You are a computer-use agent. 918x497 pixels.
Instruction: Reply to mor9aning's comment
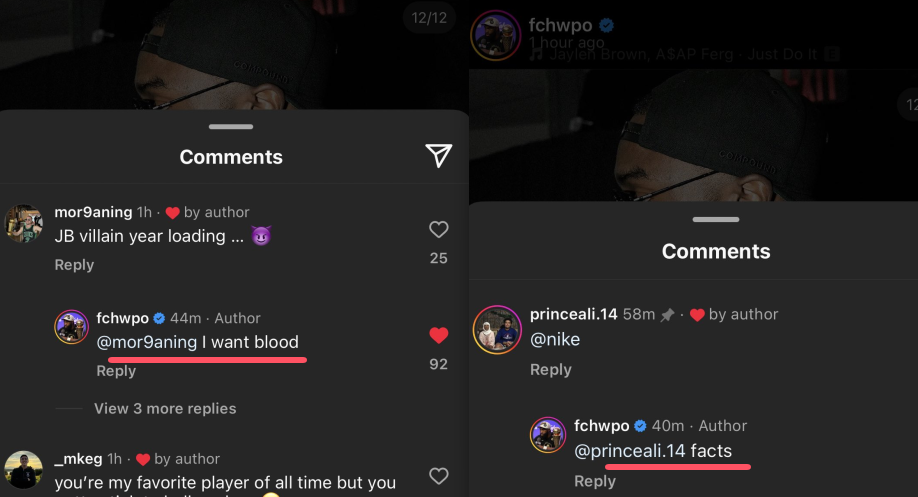(x=74, y=265)
